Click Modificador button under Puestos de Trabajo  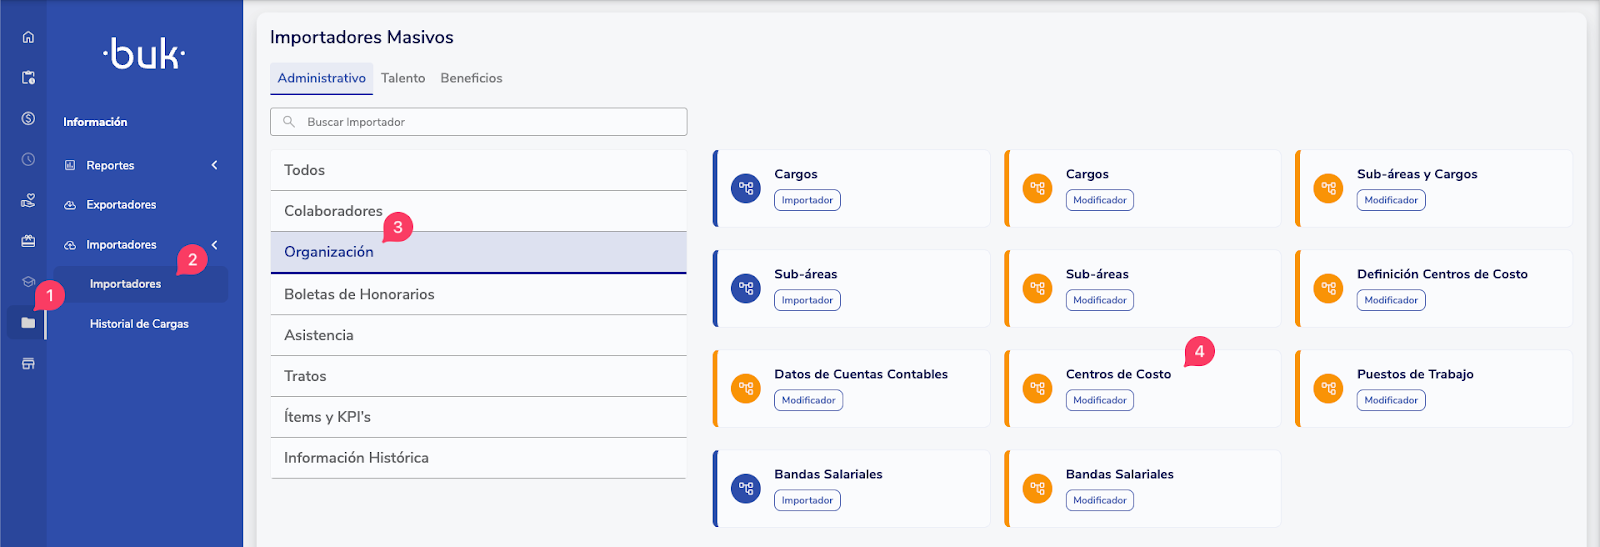tap(1391, 400)
